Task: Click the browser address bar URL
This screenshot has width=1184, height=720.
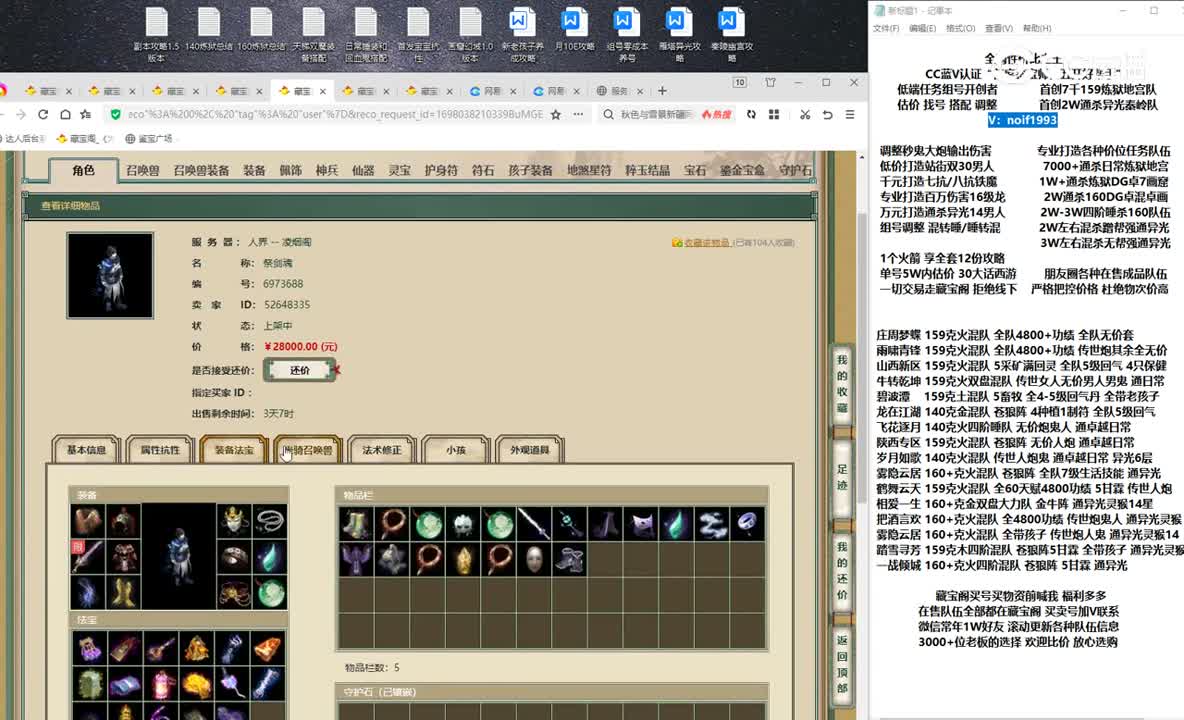Action: [x=335, y=115]
